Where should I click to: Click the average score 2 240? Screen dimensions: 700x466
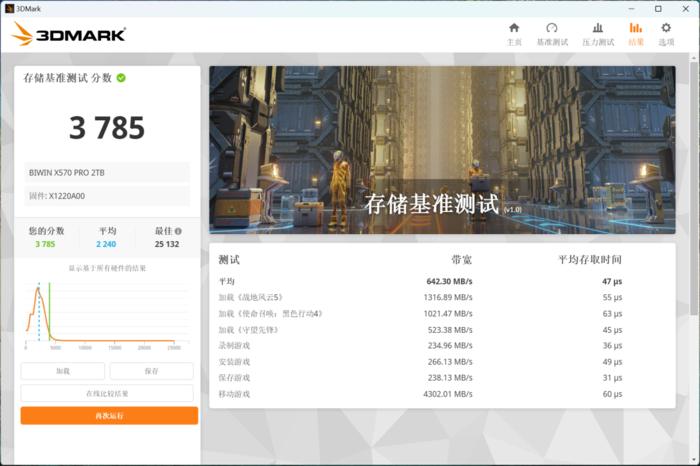point(106,244)
